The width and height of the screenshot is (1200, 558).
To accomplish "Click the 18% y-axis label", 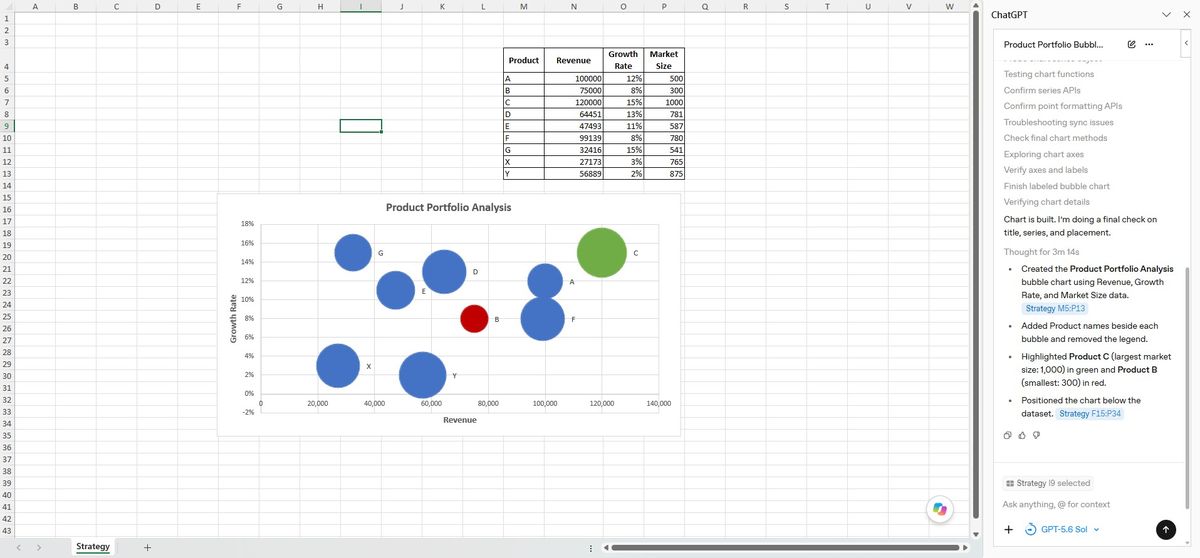I will 247,224.
